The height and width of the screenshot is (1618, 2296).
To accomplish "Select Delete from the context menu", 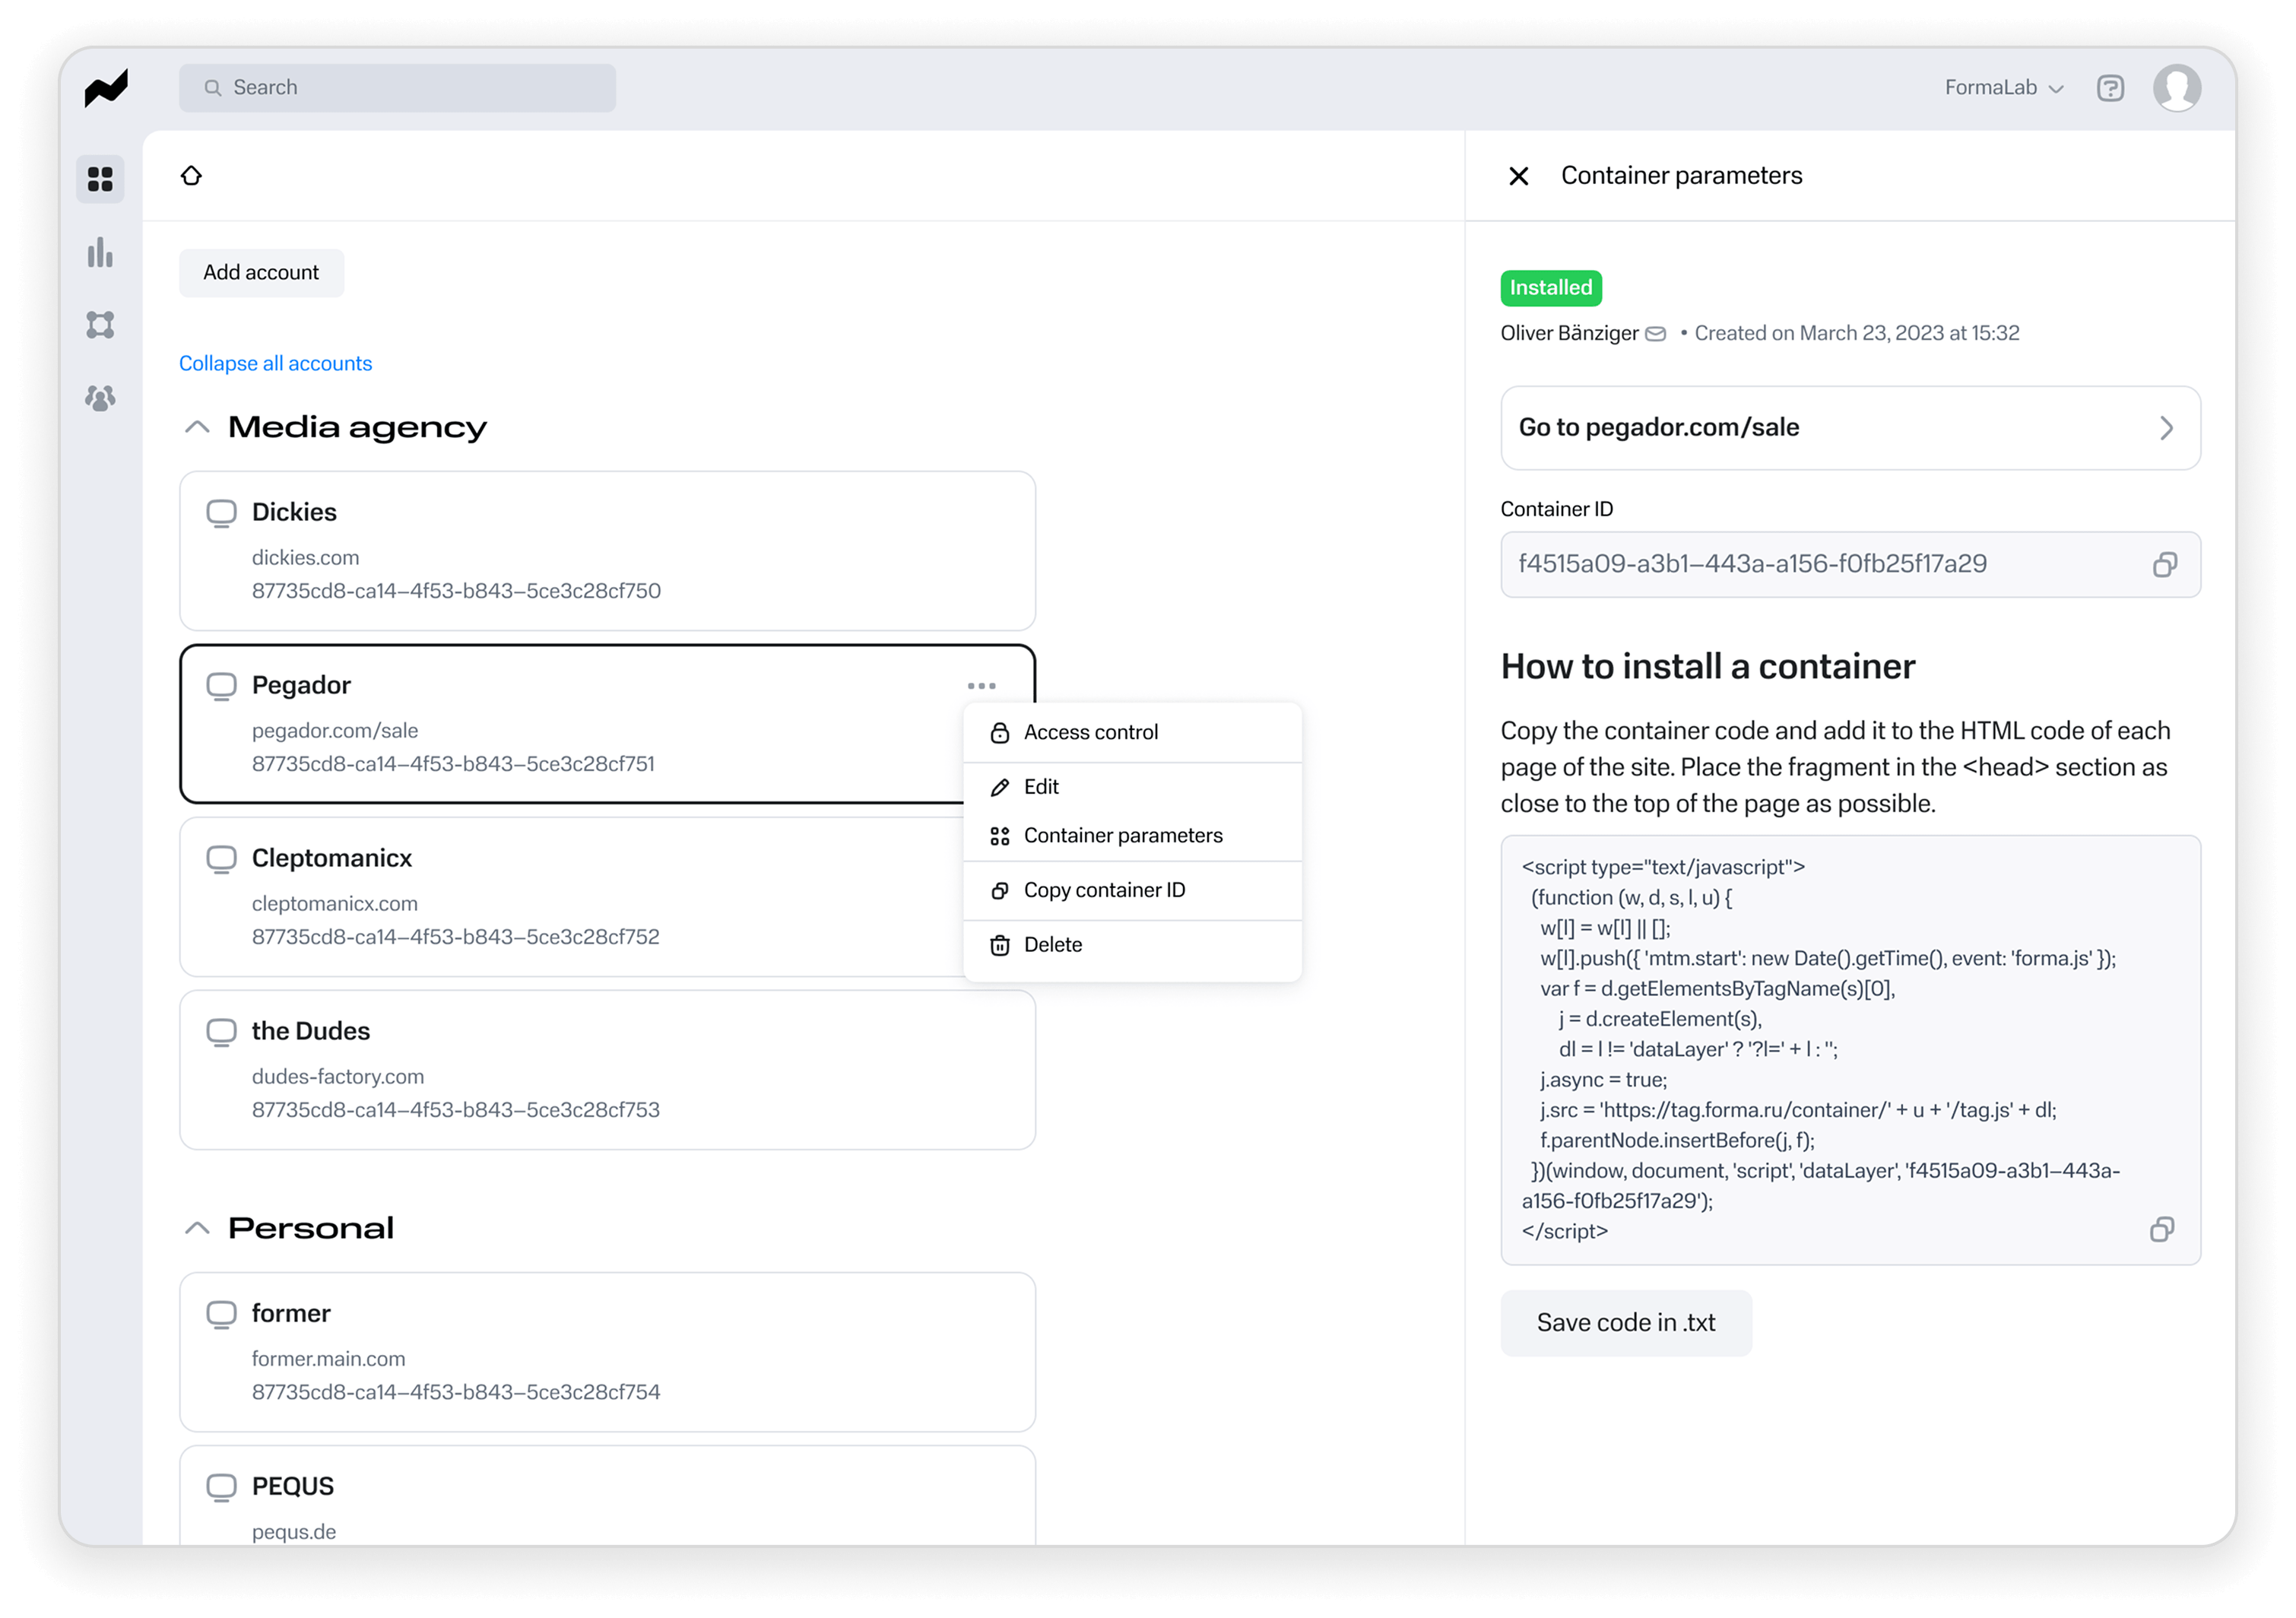I will click(1132, 945).
